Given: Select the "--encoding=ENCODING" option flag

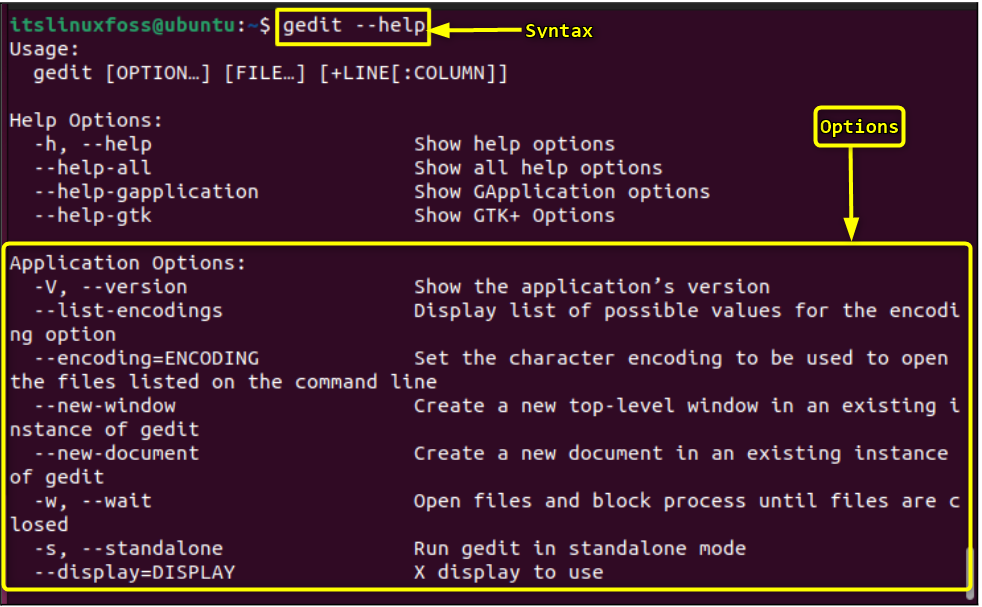Looking at the screenshot, I should coord(147,359).
